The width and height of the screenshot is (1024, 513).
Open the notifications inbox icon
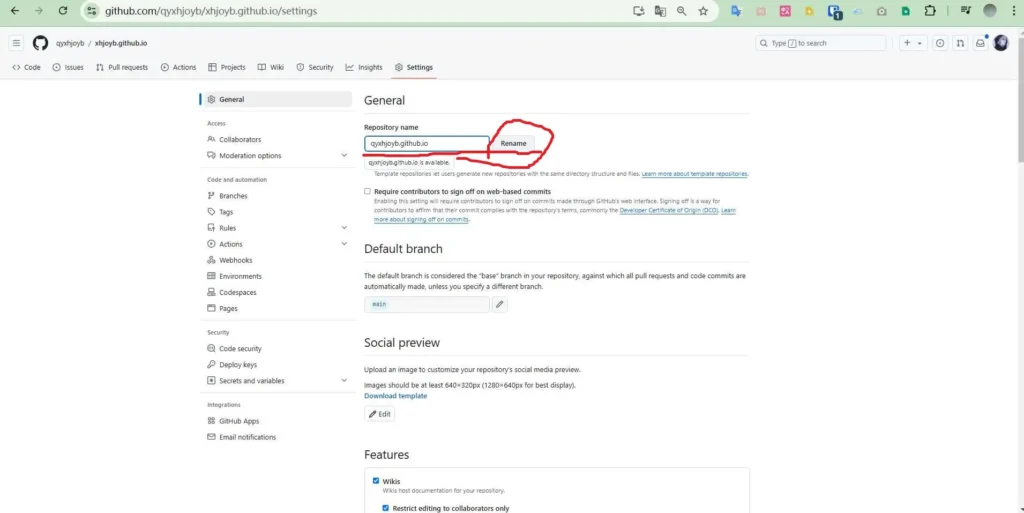pyautogui.click(x=980, y=43)
